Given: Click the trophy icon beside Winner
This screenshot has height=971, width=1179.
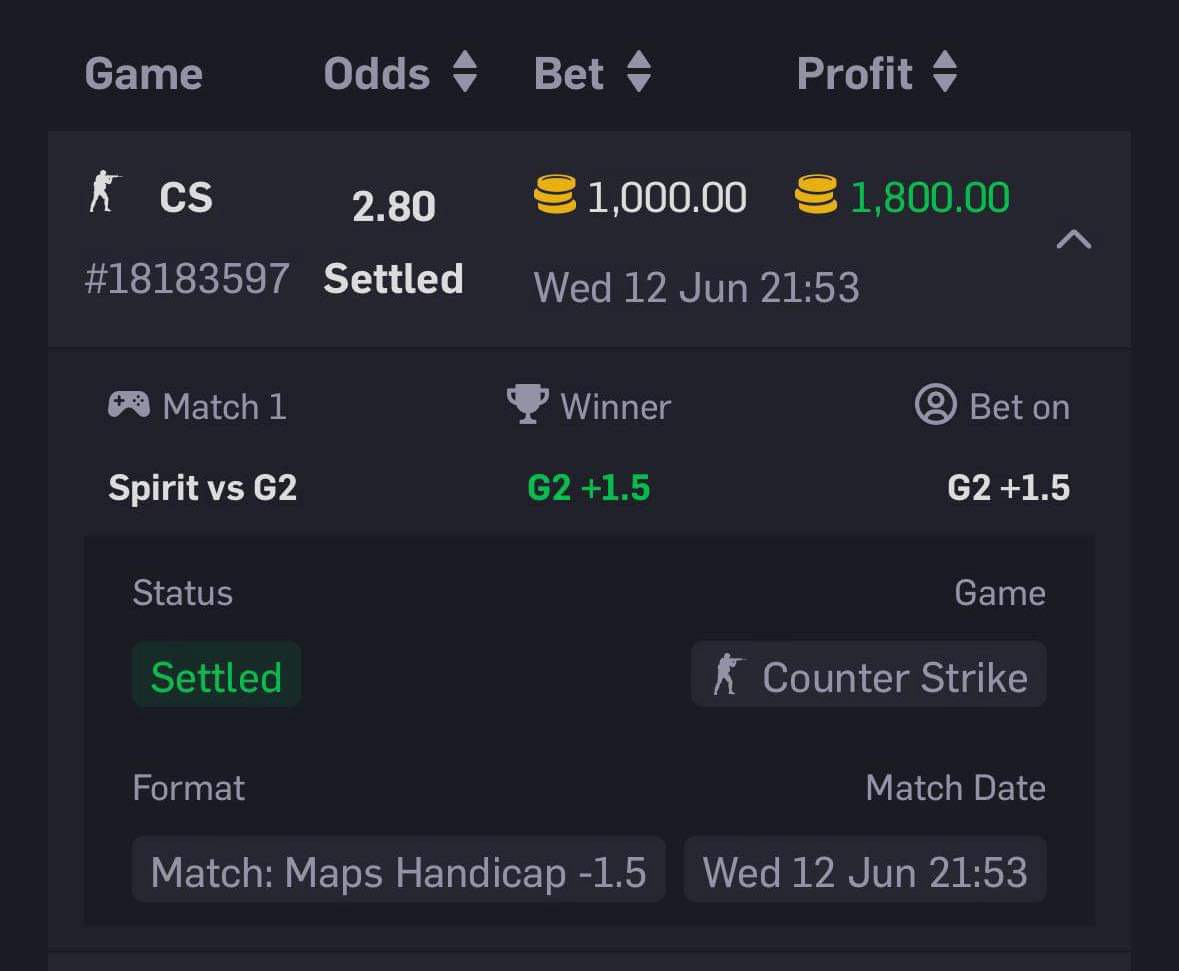Looking at the screenshot, I should click(x=528, y=404).
